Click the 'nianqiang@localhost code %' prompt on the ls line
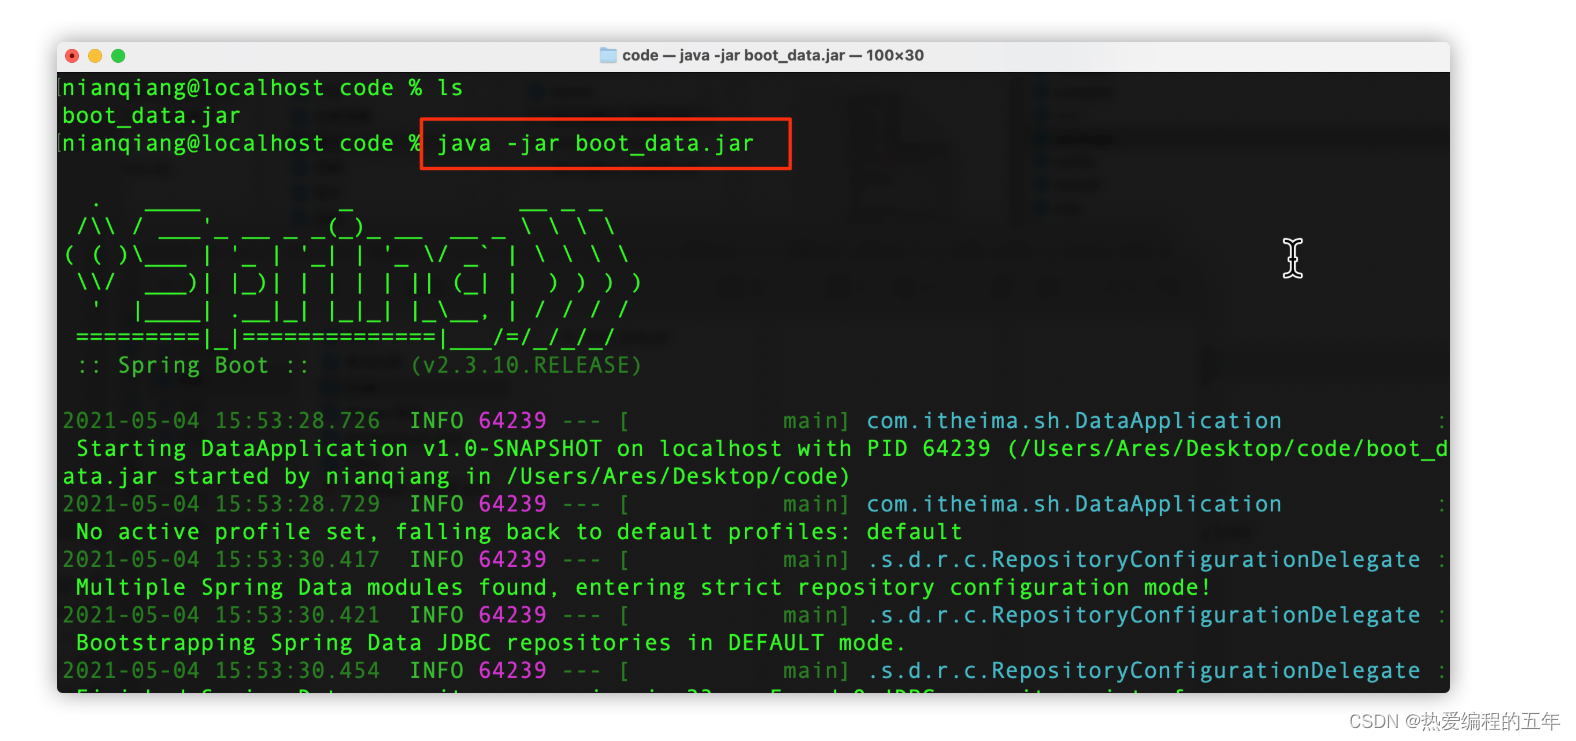 pyautogui.click(x=242, y=88)
